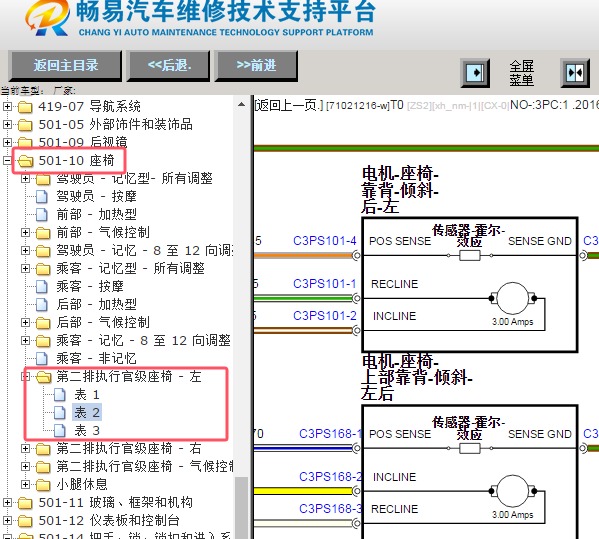This screenshot has height=539, width=599.
Task: Click folder icon of 第二排执行官级座椅 - 右
Action: point(43,448)
